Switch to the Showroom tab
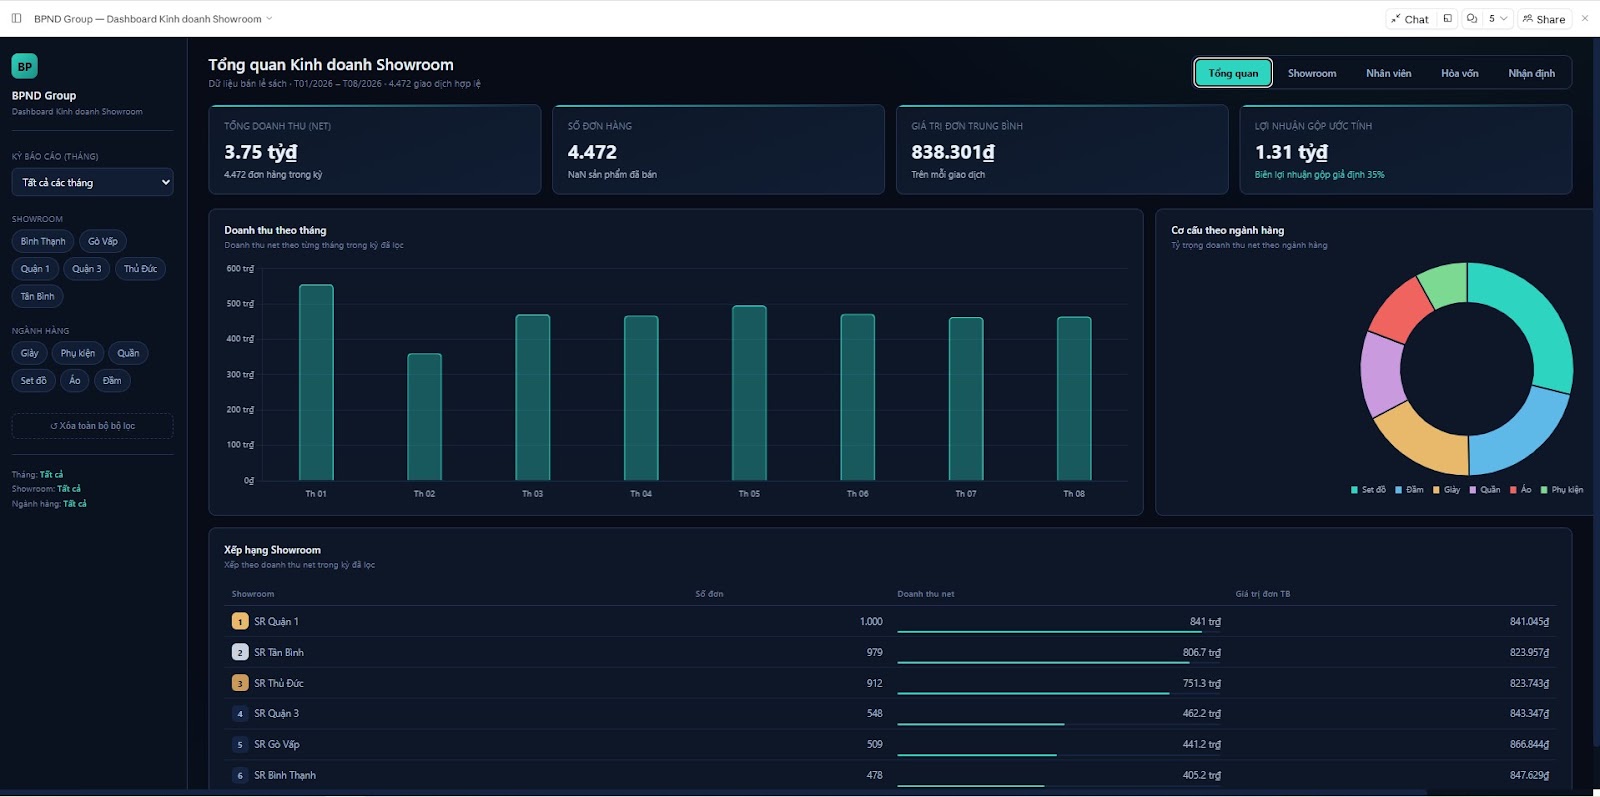The height and width of the screenshot is (797, 1600). (x=1312, y=73)
